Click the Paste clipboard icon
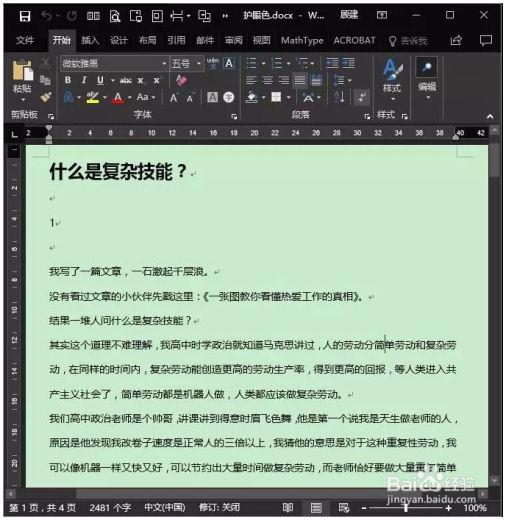Screen dimensions: 506x520 (x=22, y=71)
